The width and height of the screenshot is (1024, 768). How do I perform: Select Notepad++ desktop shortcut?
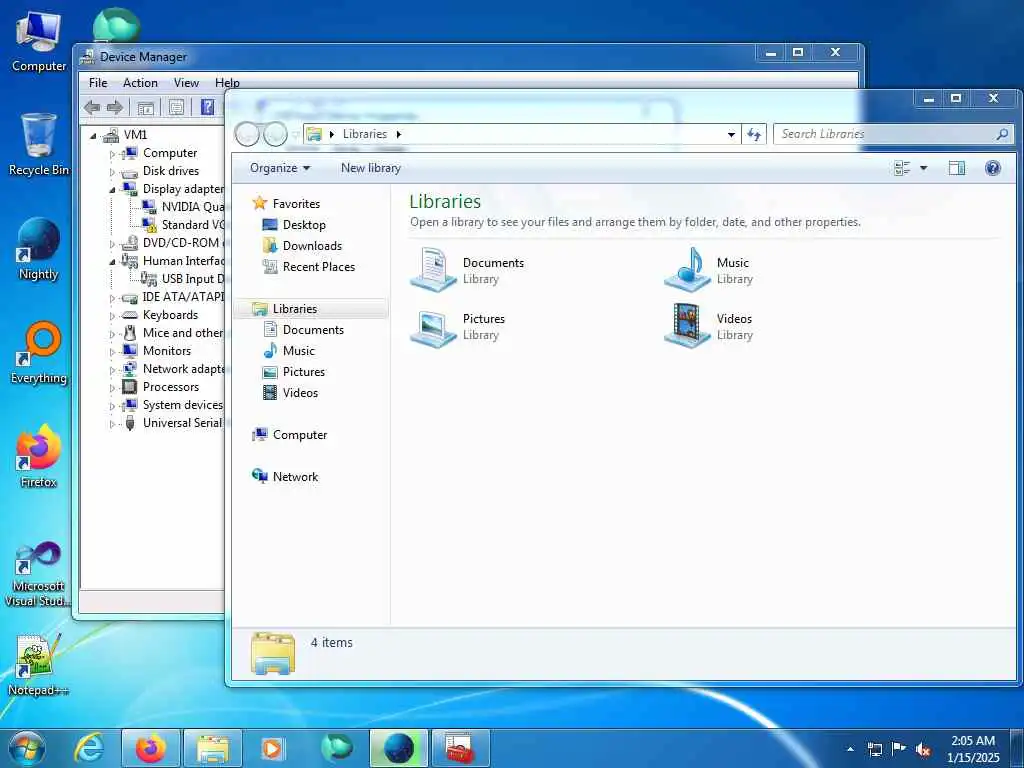pos(39,665)
